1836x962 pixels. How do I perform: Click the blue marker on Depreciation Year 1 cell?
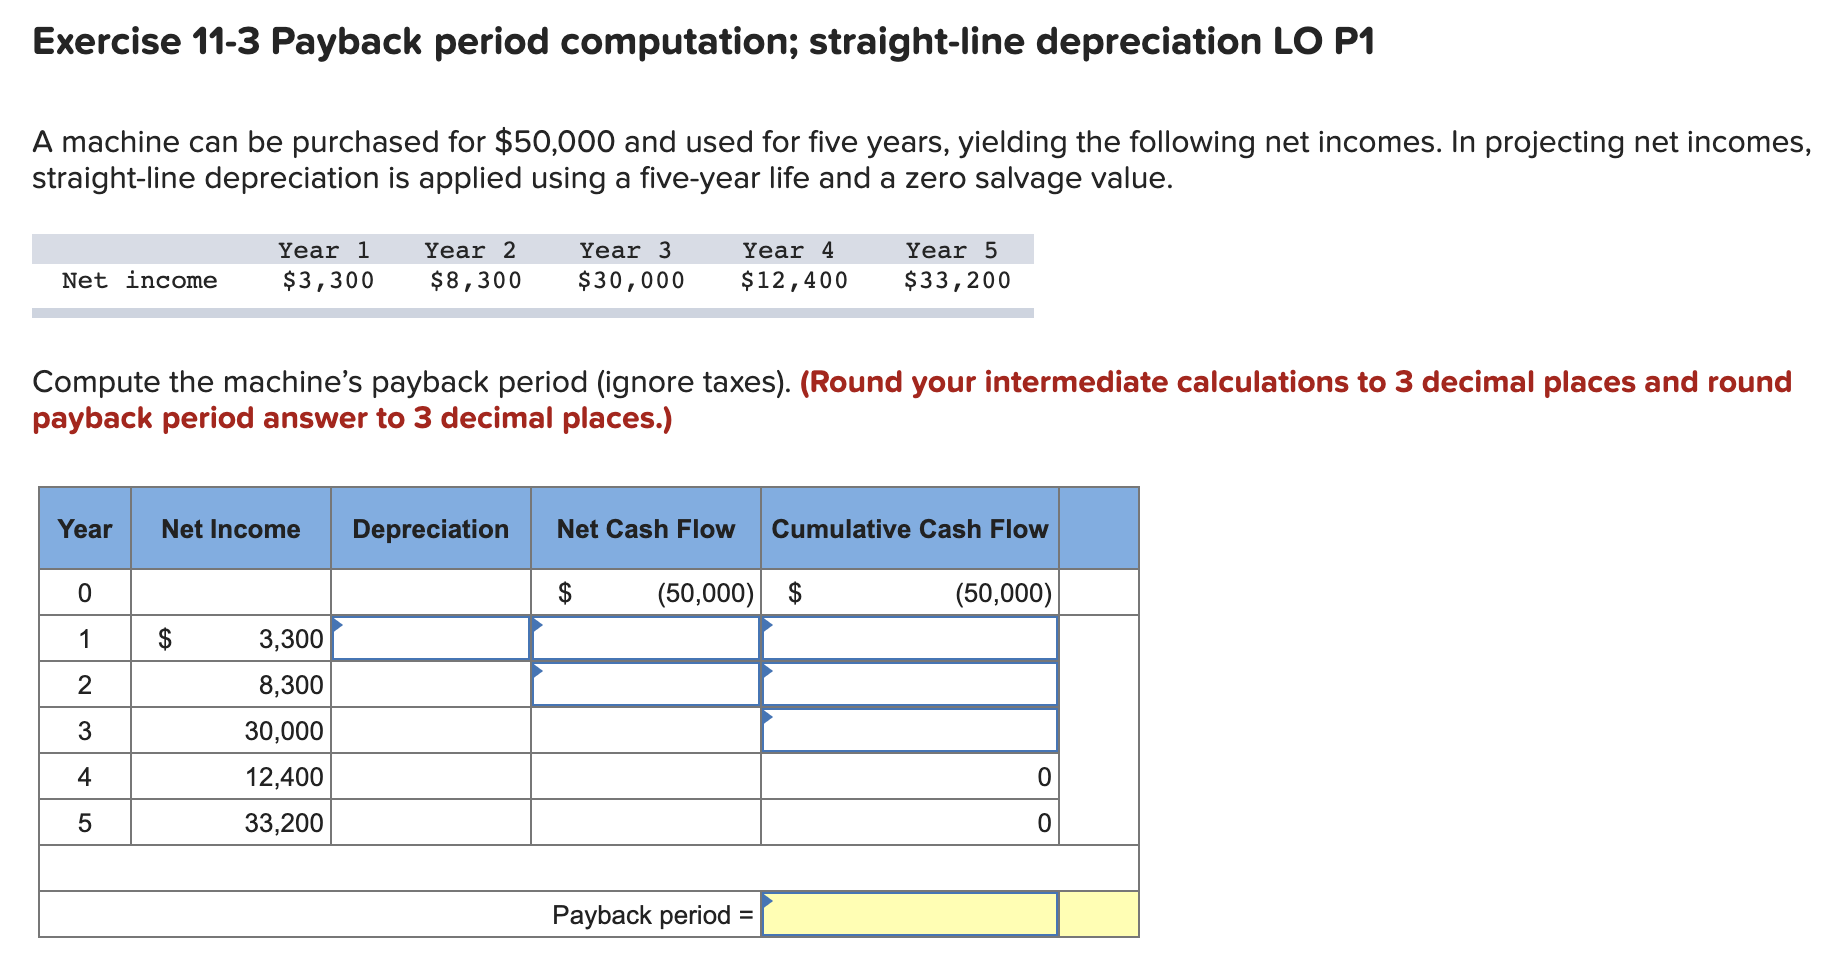coord(338,624)
